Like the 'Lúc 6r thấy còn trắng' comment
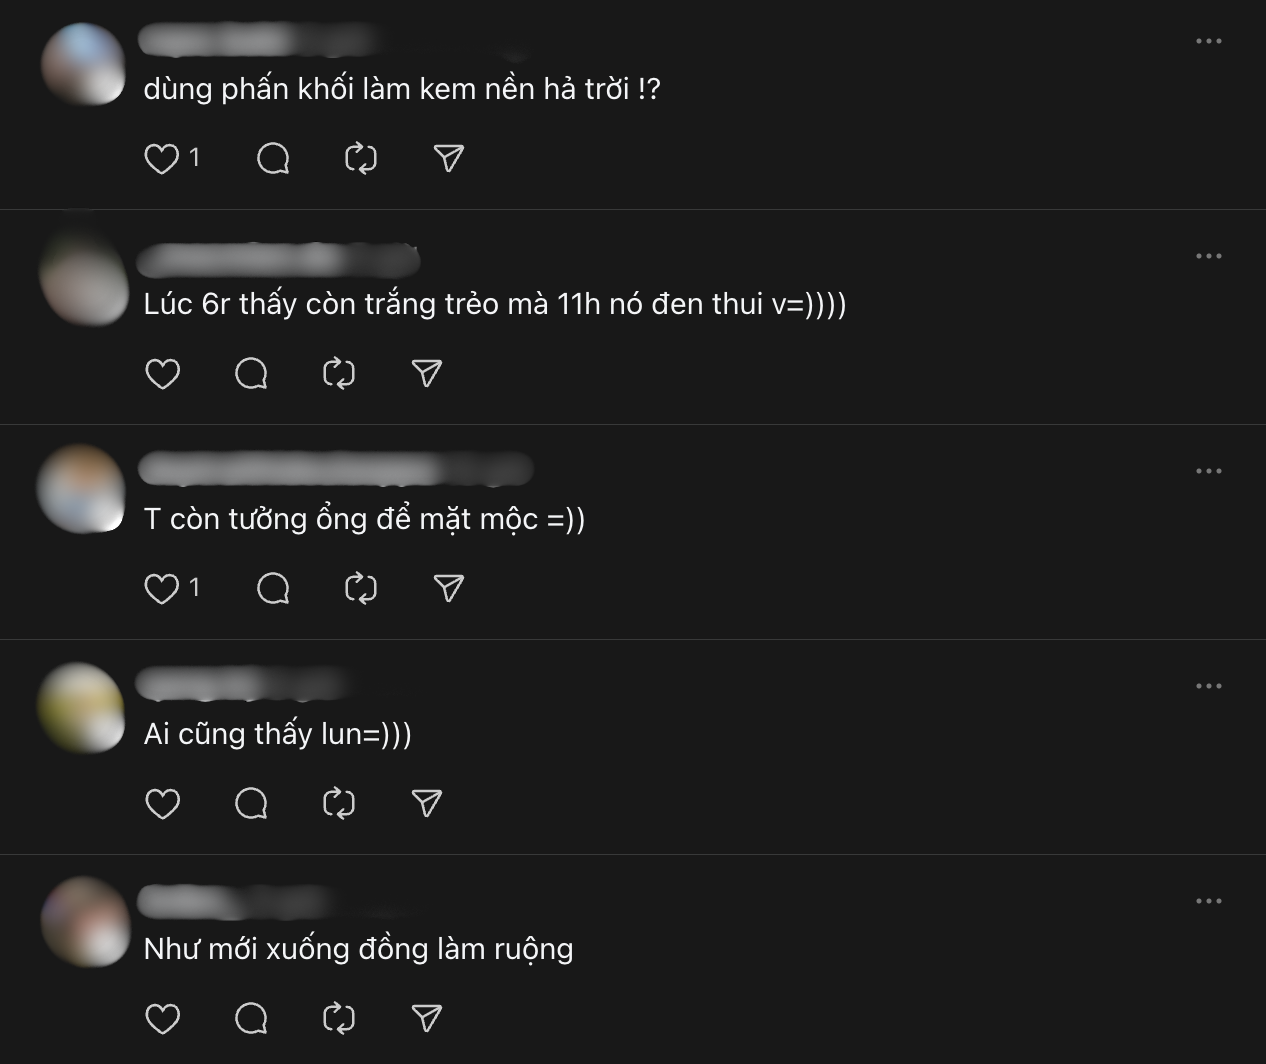Screen dimensions: 1266x1064 tap(162, 373)
